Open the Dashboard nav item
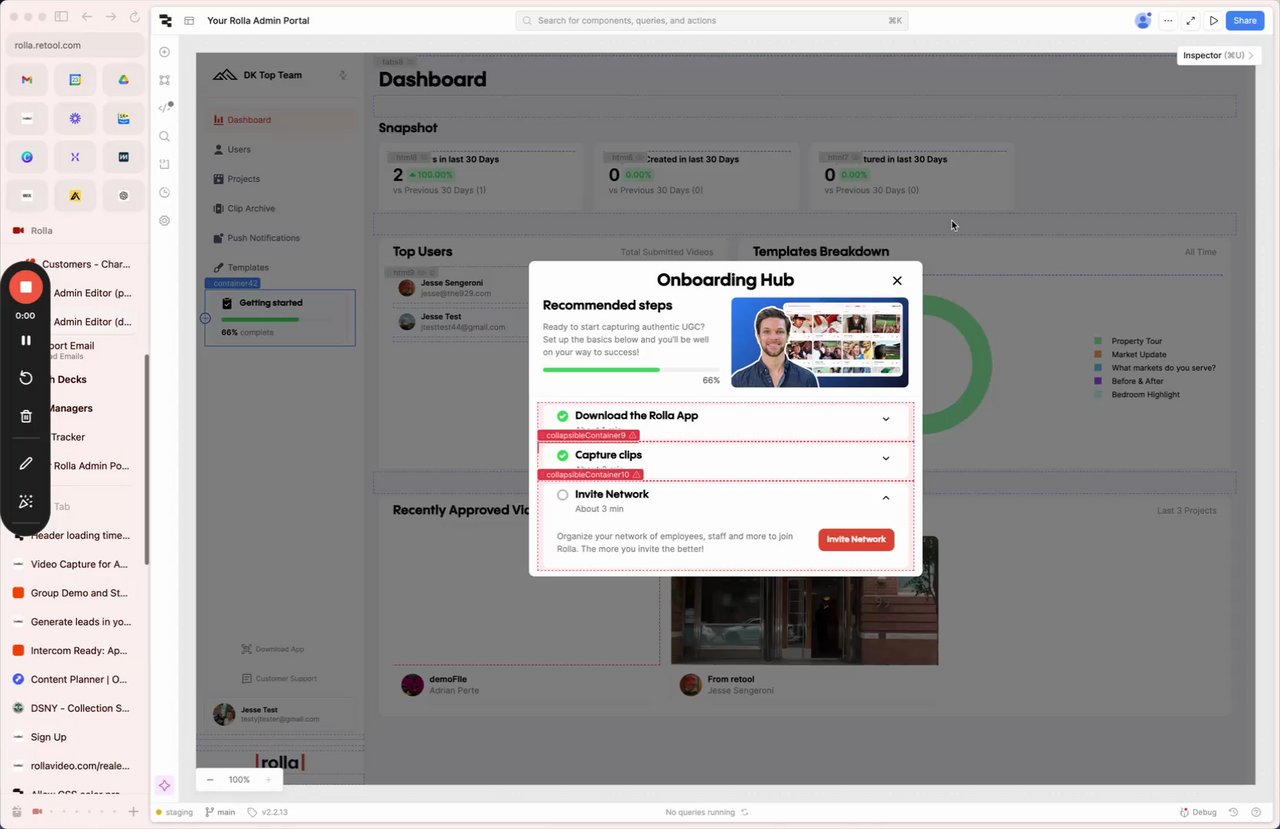The image size is (1280, 829). (x=282, y=120)
